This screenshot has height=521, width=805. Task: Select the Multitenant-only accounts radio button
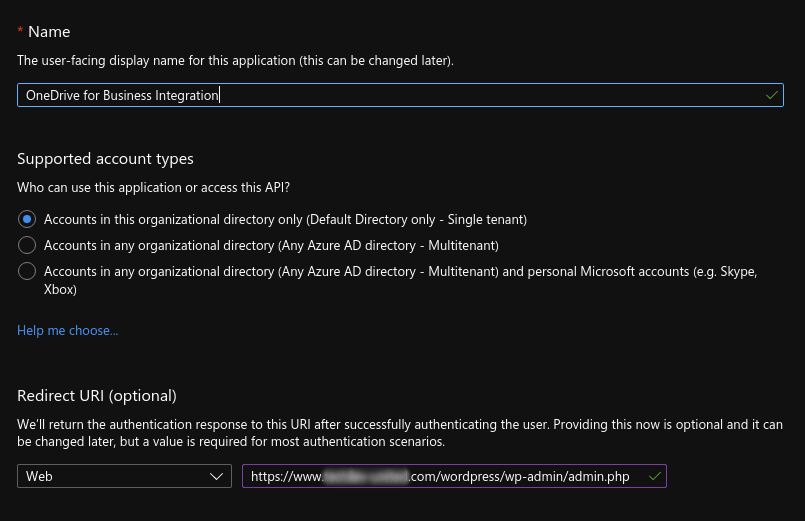click(27, 245)
